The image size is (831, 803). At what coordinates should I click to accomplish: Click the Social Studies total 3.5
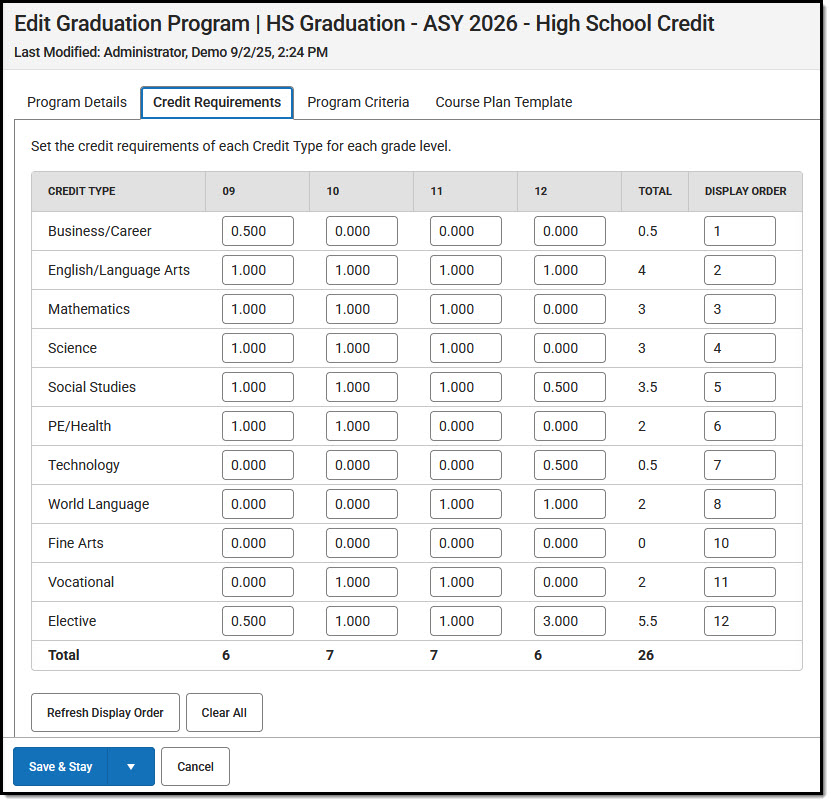pos(647,387)
